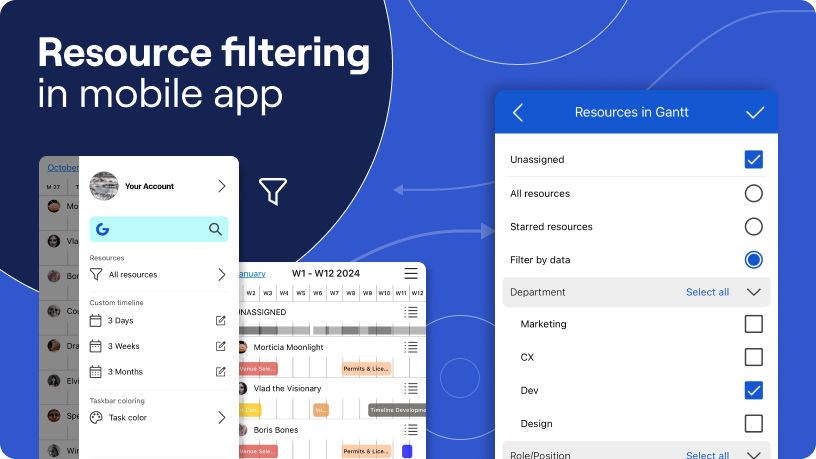816x459 pixels.
Task: Click the large white filter funnel icon
Action: (273, 191)
